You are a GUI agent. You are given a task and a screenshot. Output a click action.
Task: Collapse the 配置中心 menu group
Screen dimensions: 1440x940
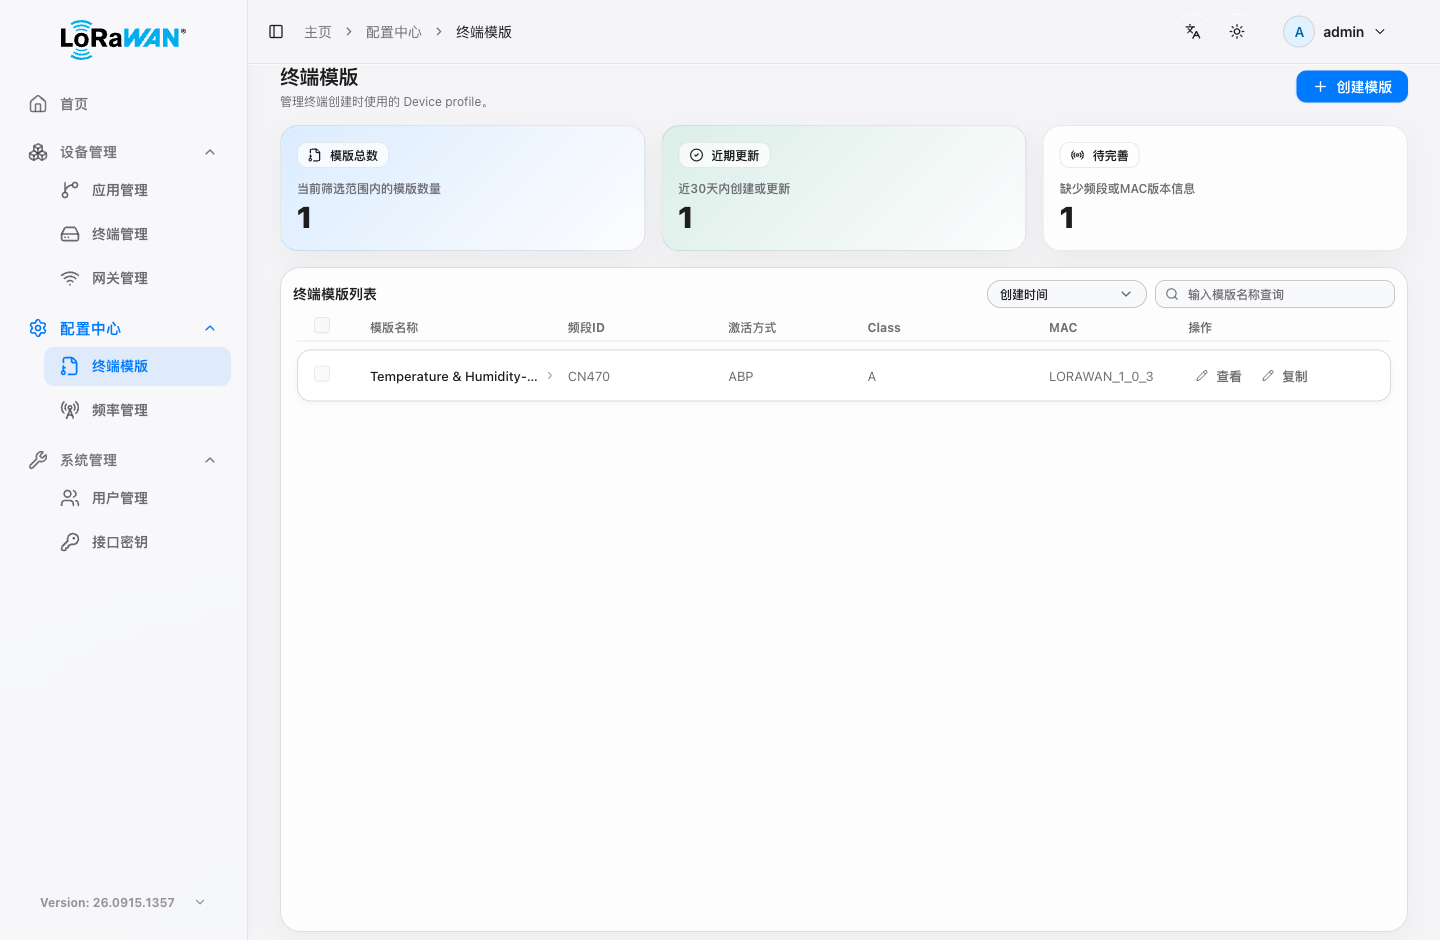[x=124, y=328]
